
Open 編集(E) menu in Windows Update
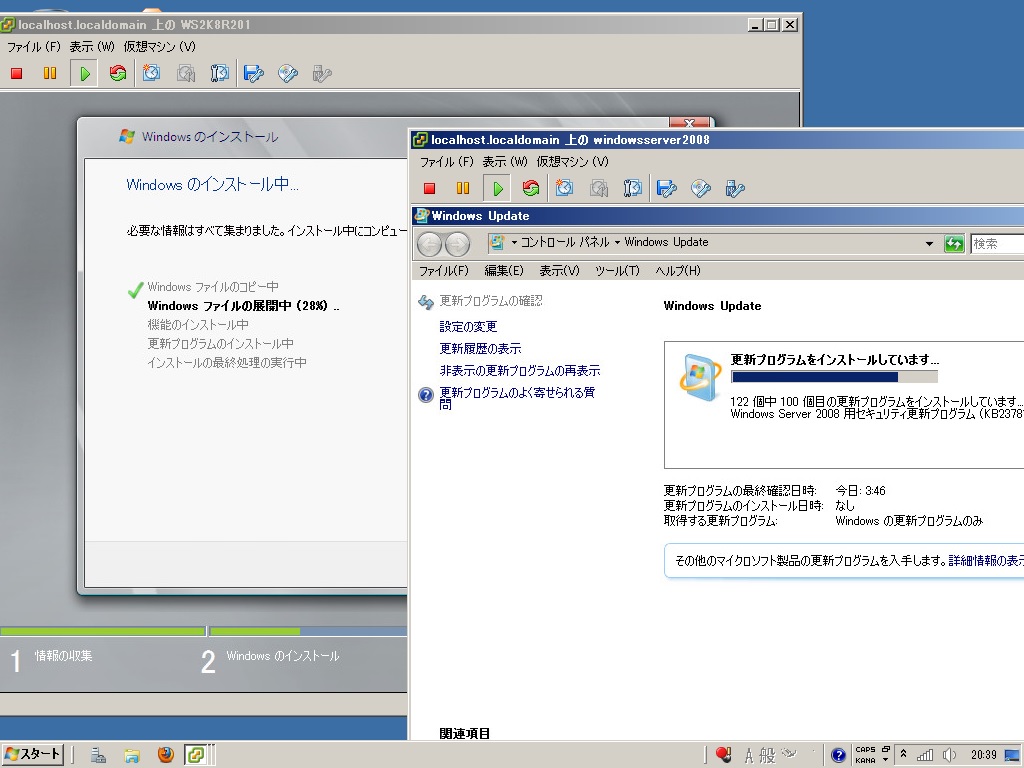point(504,270)
